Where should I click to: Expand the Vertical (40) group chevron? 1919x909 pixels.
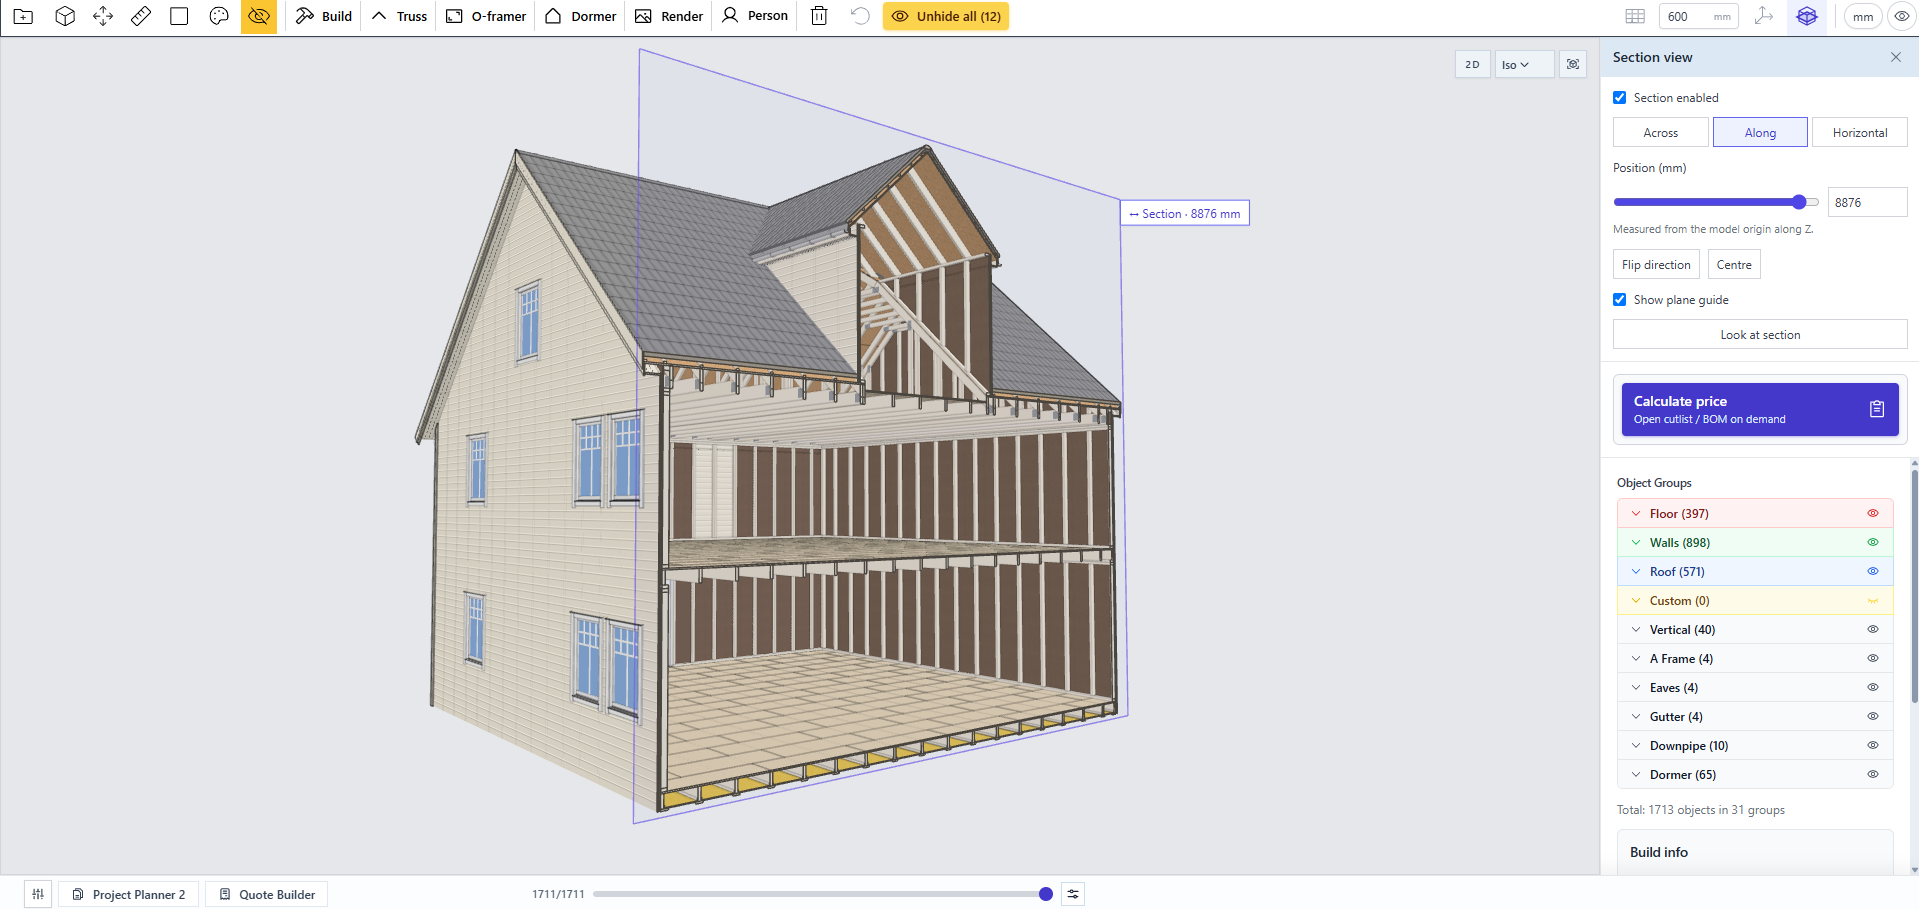pos(1636,629)
